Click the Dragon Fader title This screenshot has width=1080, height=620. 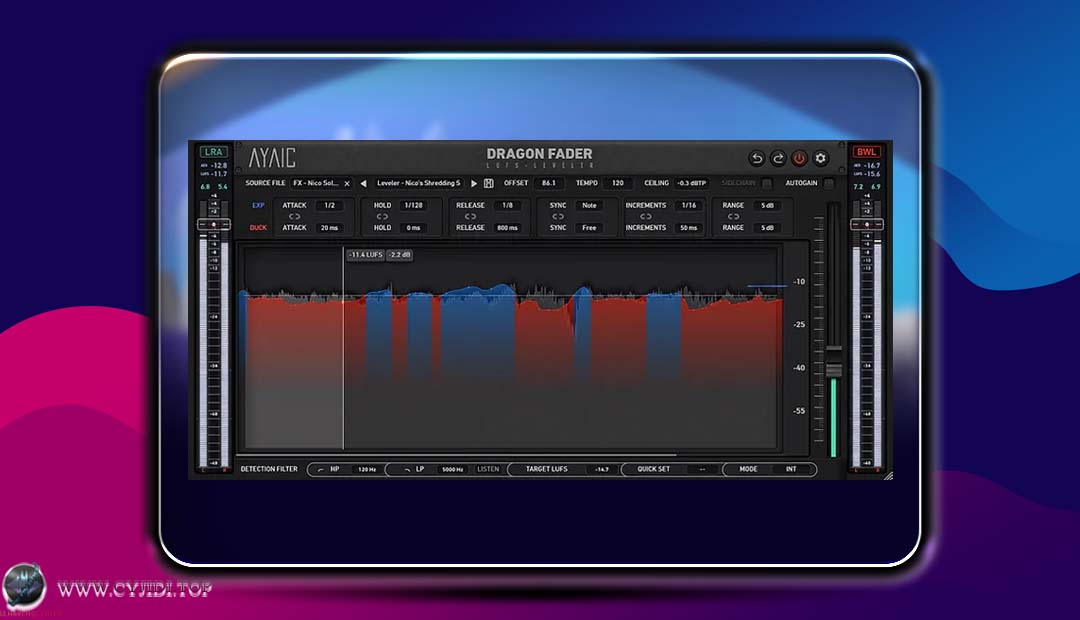(539, 154)
